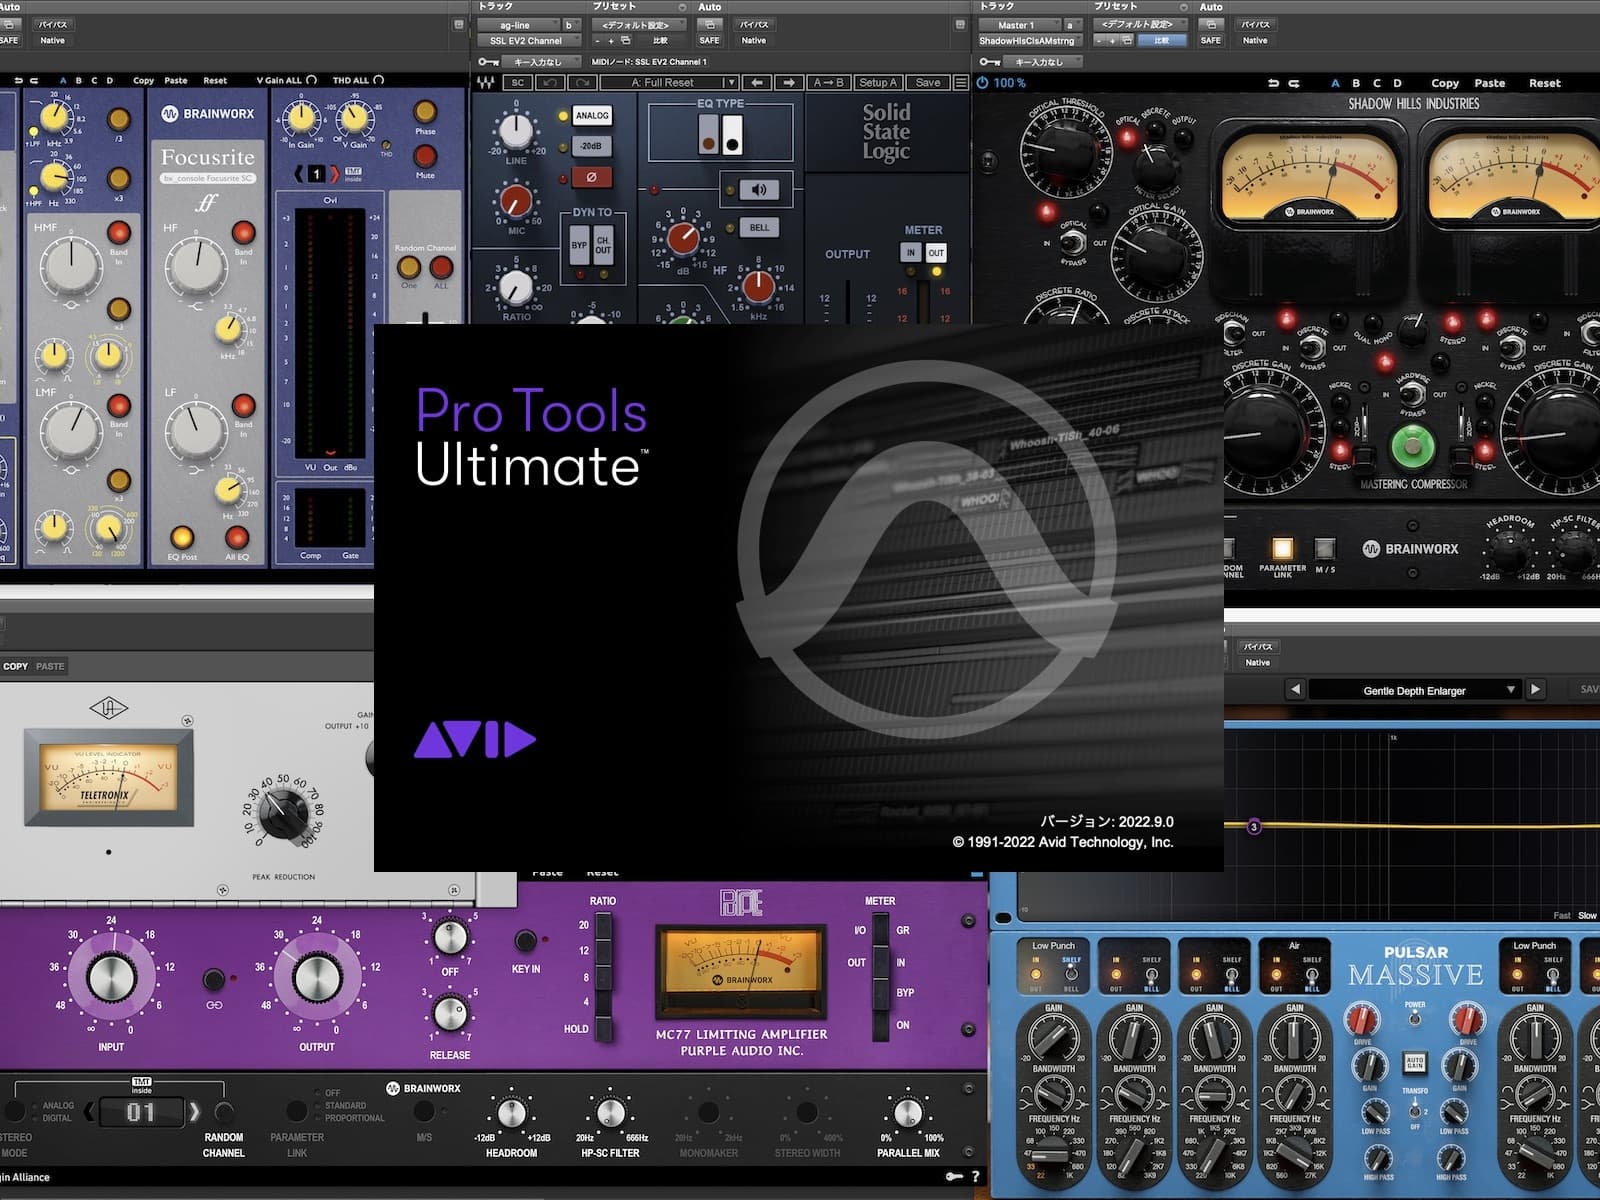Click Paste in Shadow Hills toolbar

pyautogui.click(x=1490, y=83)
